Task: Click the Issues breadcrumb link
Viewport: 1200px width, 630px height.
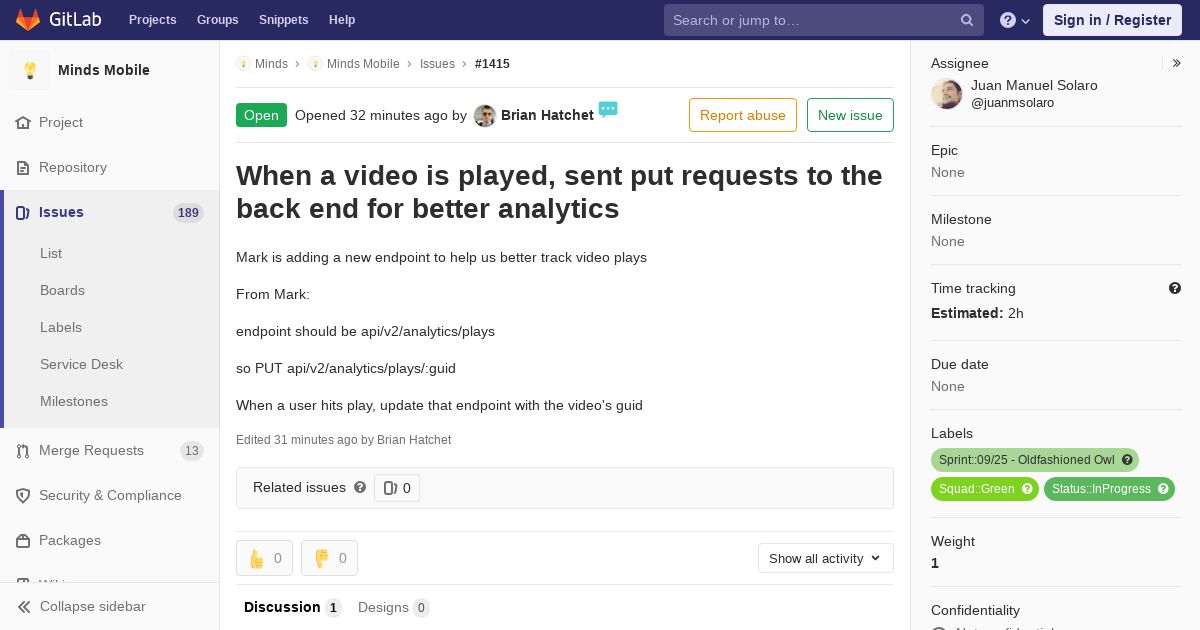Action: point(437,63)
